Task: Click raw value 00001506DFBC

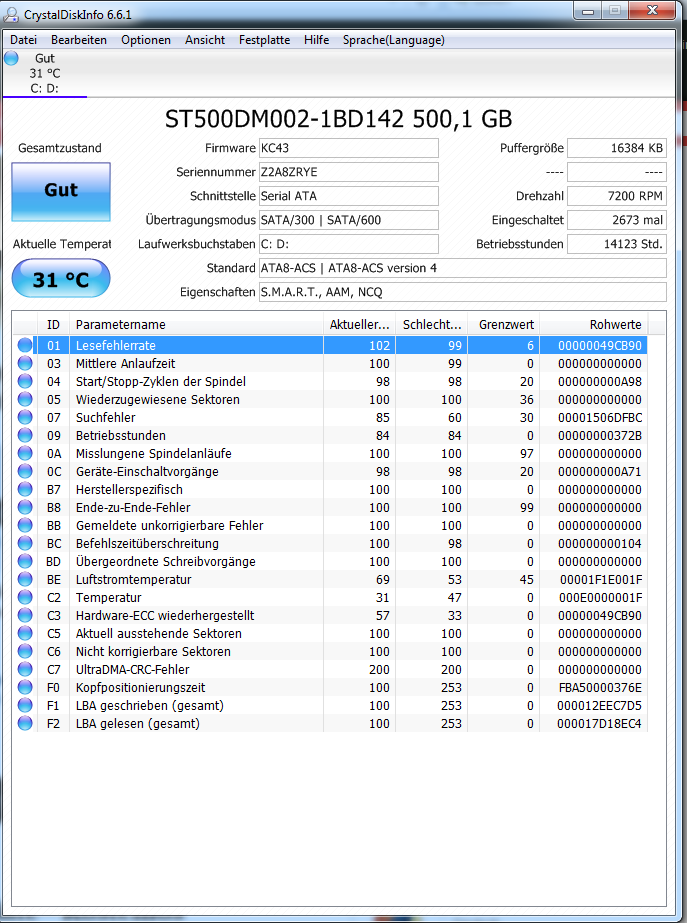Action: [600, 417]
